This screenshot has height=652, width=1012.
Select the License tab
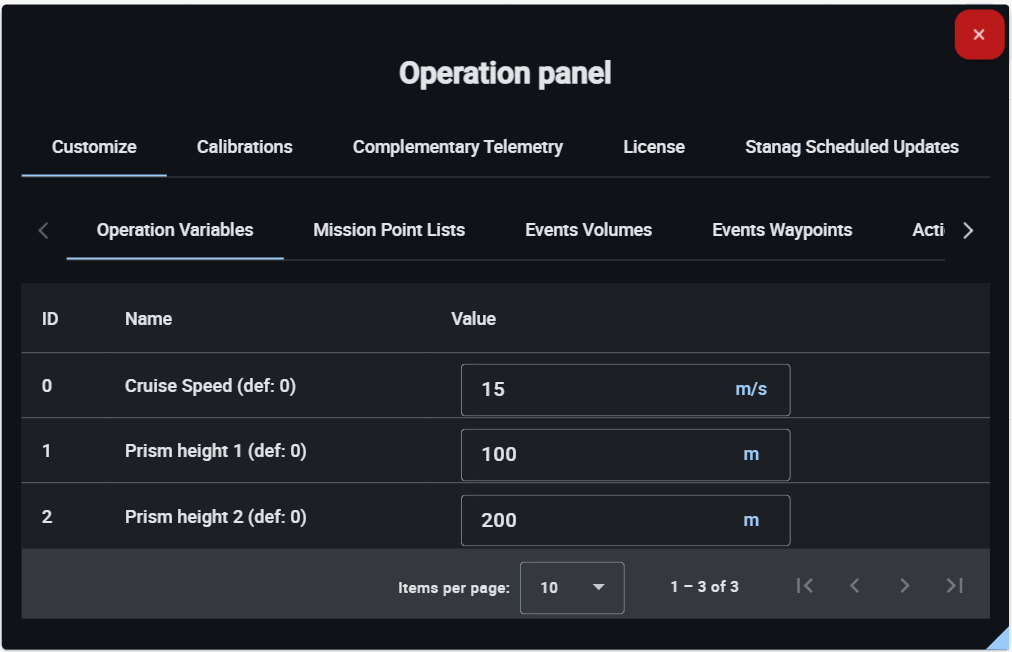[x=654, y=147]
